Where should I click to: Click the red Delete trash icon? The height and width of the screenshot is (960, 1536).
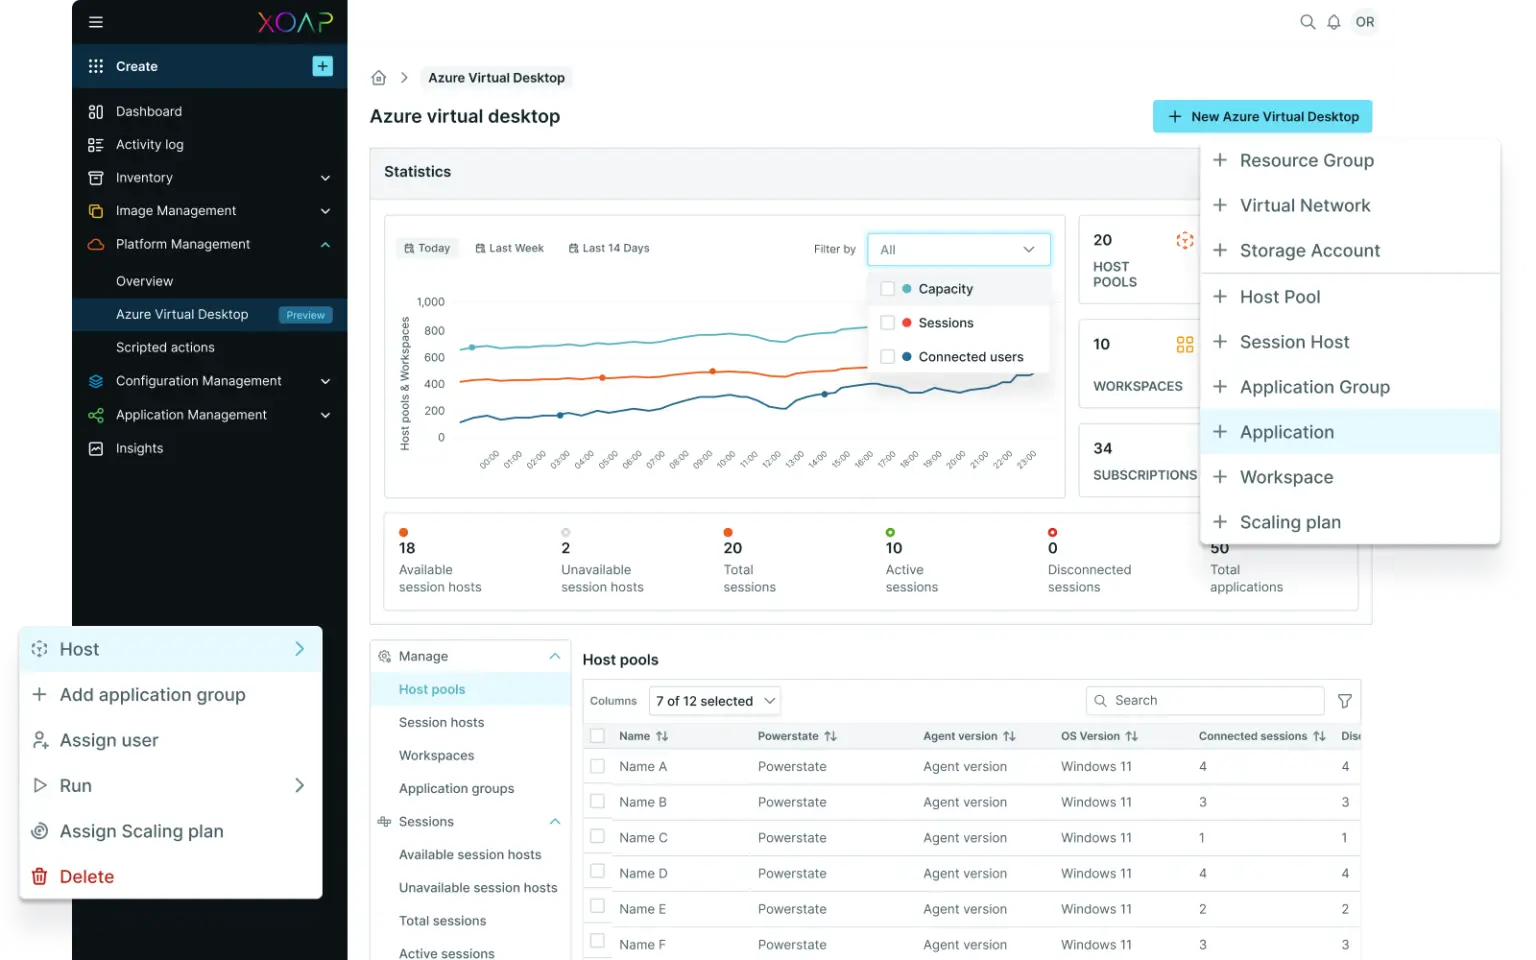tap(40, 877)
